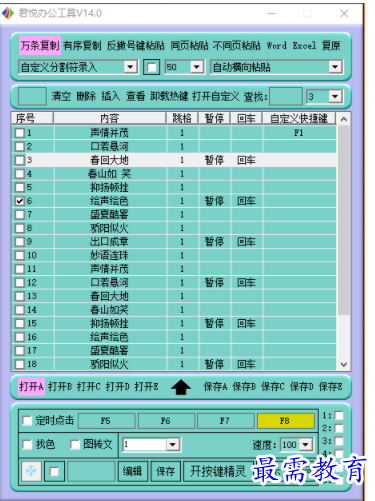Screen dimensions: 375x501
Task: Enable the 定时点击 checkbox
Action: pyautogui.click(x=27, y=421)
